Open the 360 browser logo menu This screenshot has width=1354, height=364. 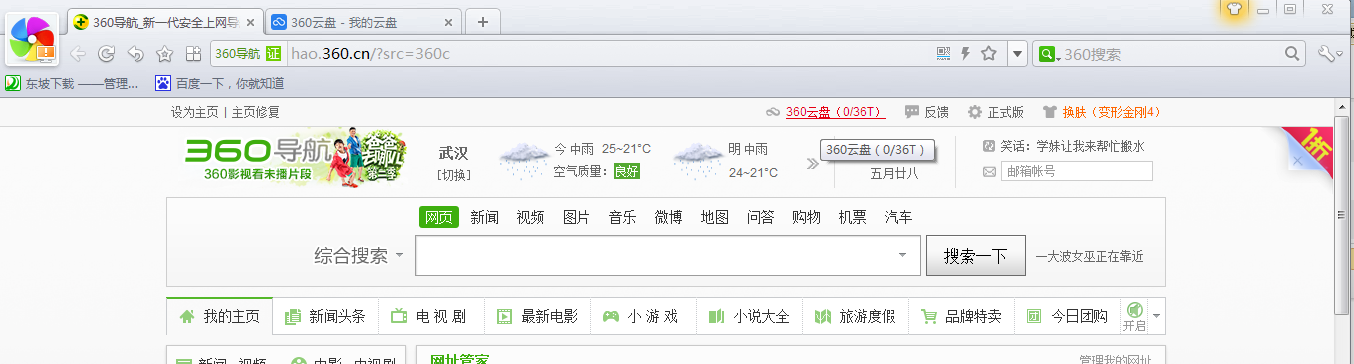pyautogui.click(x=32, y=40)
